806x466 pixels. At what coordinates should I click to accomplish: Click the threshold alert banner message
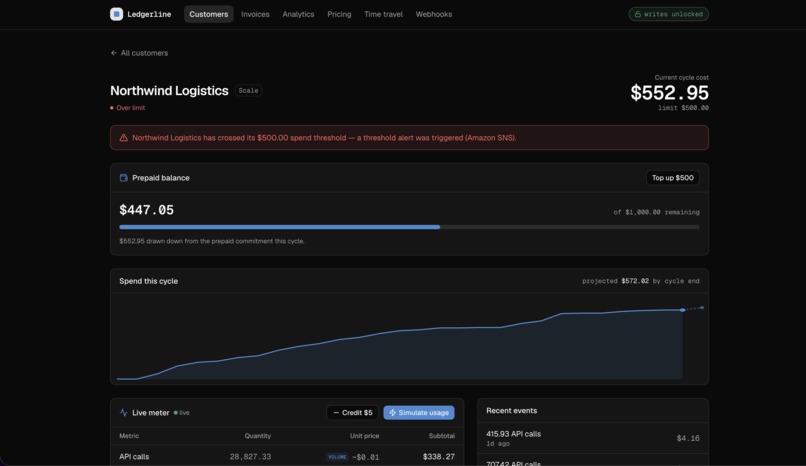click(324, 138)
